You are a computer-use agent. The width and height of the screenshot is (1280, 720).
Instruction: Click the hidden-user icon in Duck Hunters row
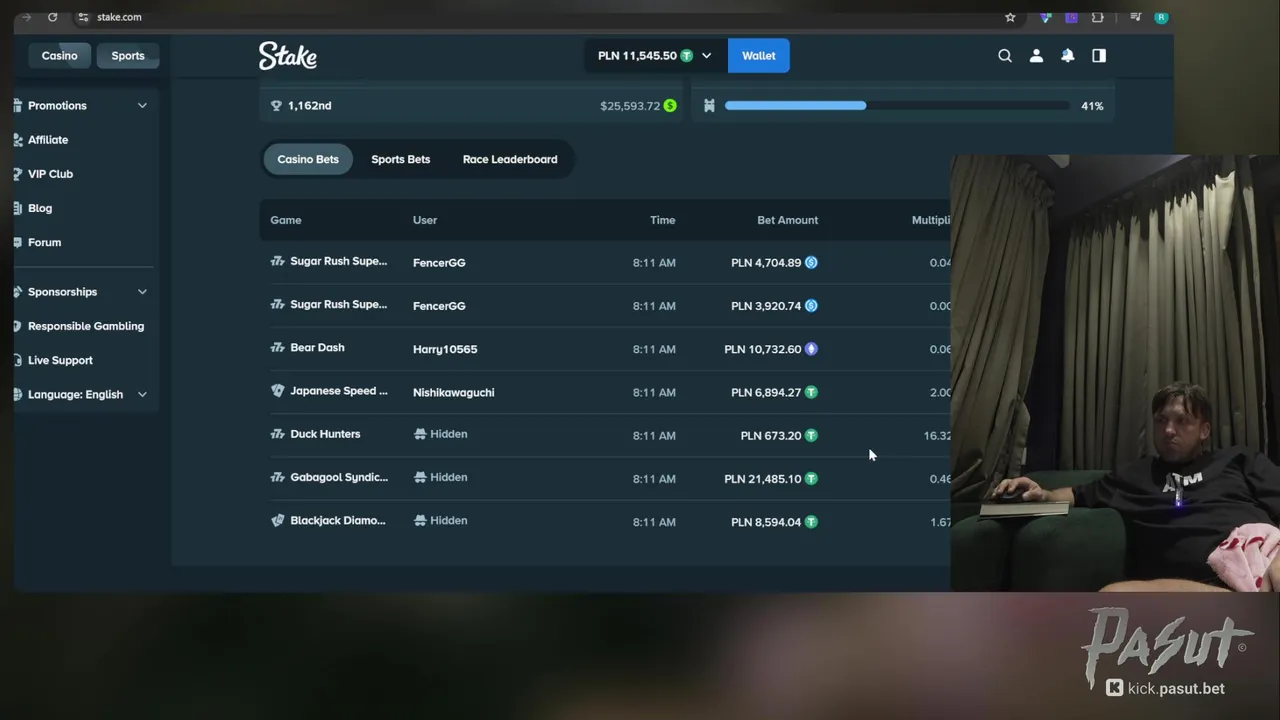point(420,434)
